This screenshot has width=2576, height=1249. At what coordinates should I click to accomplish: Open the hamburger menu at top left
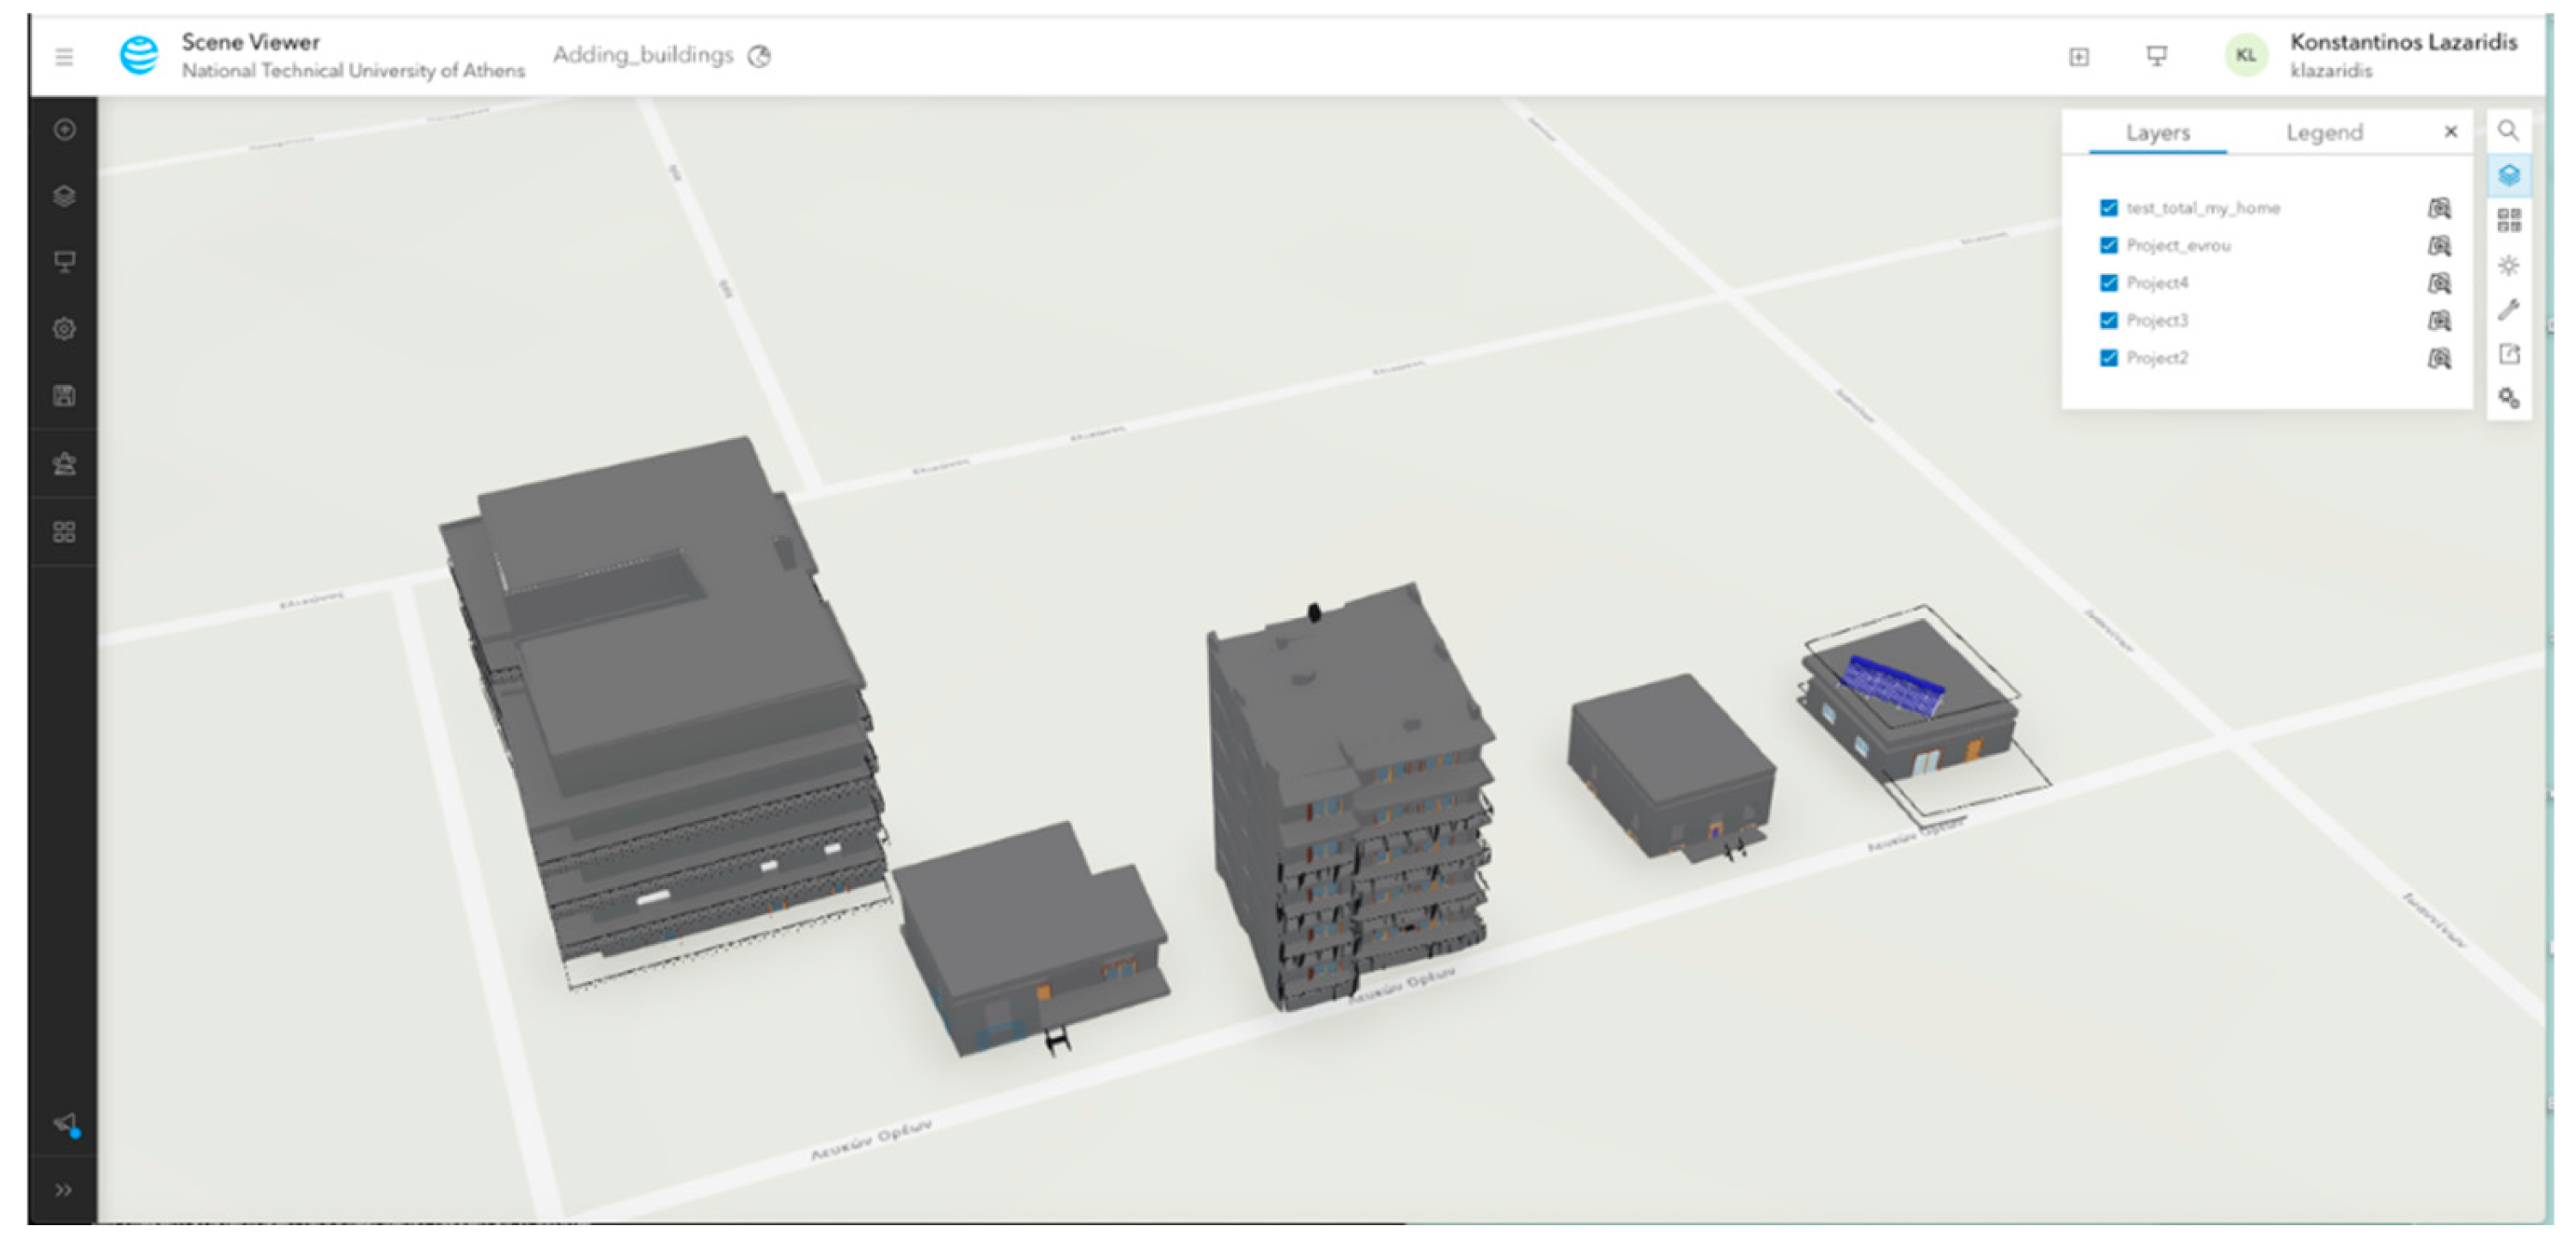coord(64,57)
